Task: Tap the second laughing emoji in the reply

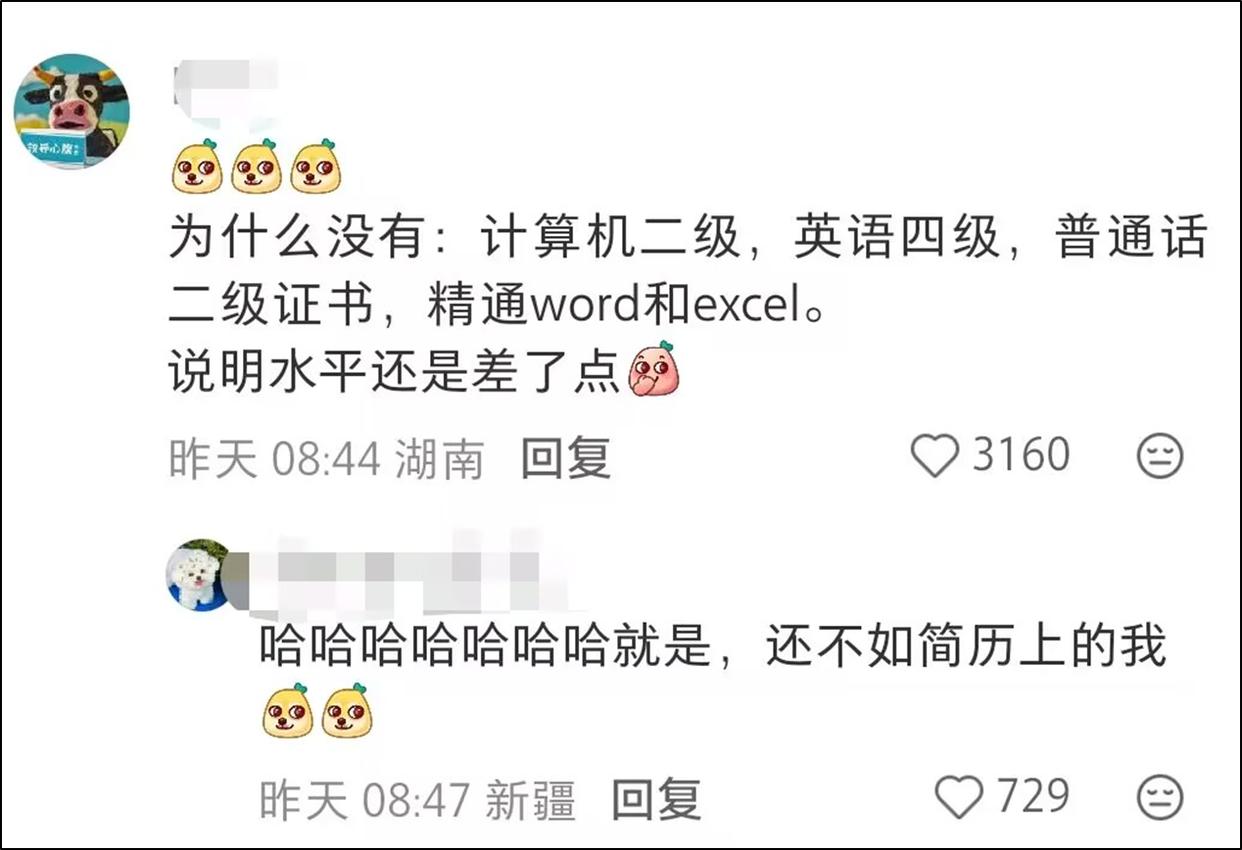Action: tap(347, 711)
